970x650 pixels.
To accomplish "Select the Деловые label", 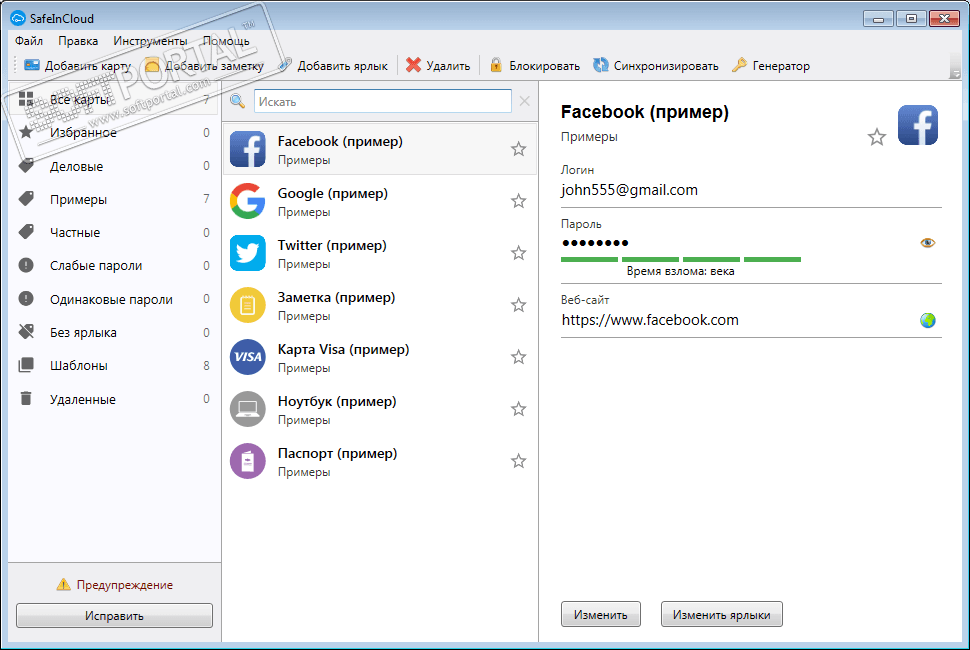I will tap(114, 166).
